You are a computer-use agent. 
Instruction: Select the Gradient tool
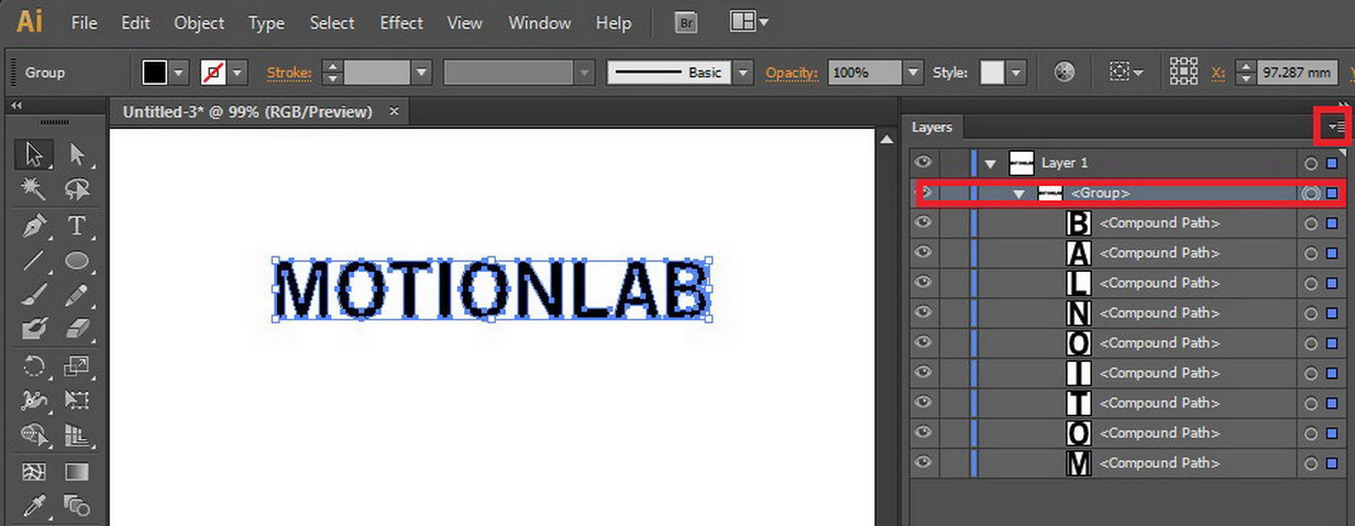coord(77,472)
